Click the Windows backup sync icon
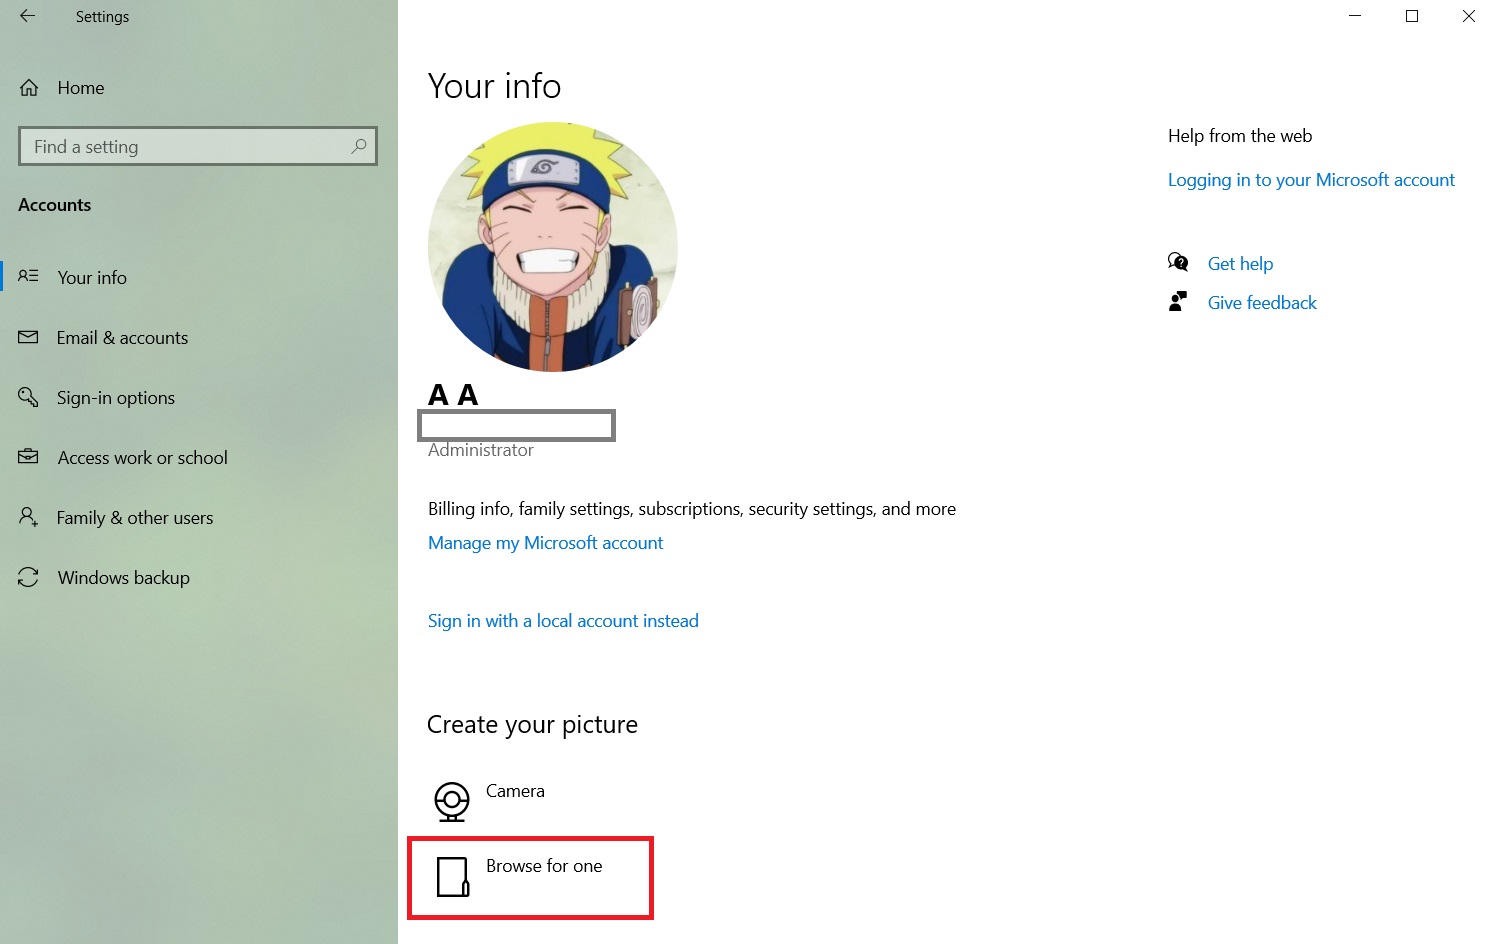The image size is (1489, 944). click(28, 577)
